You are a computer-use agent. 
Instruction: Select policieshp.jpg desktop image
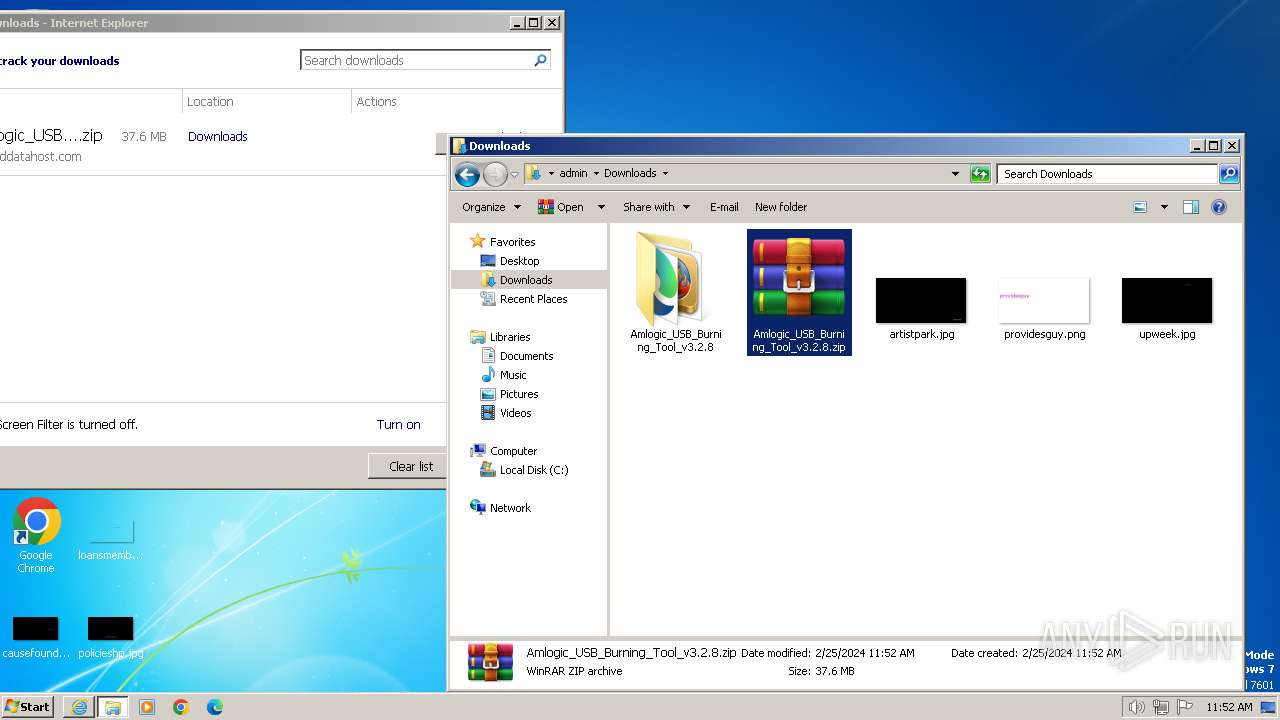click(110, 637)
